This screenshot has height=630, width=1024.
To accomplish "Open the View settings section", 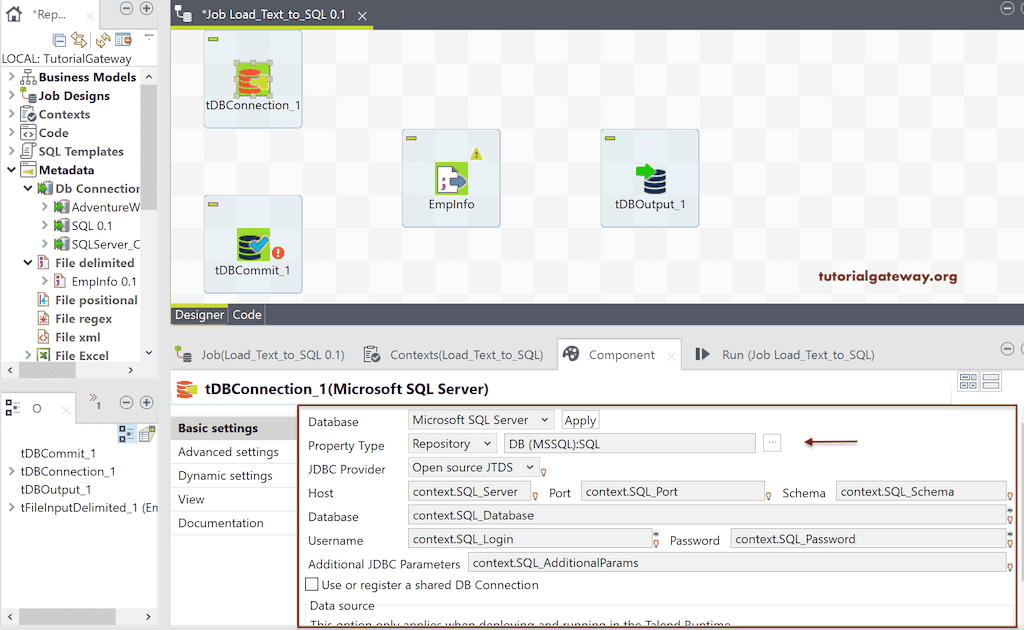I will coord(191,499).
